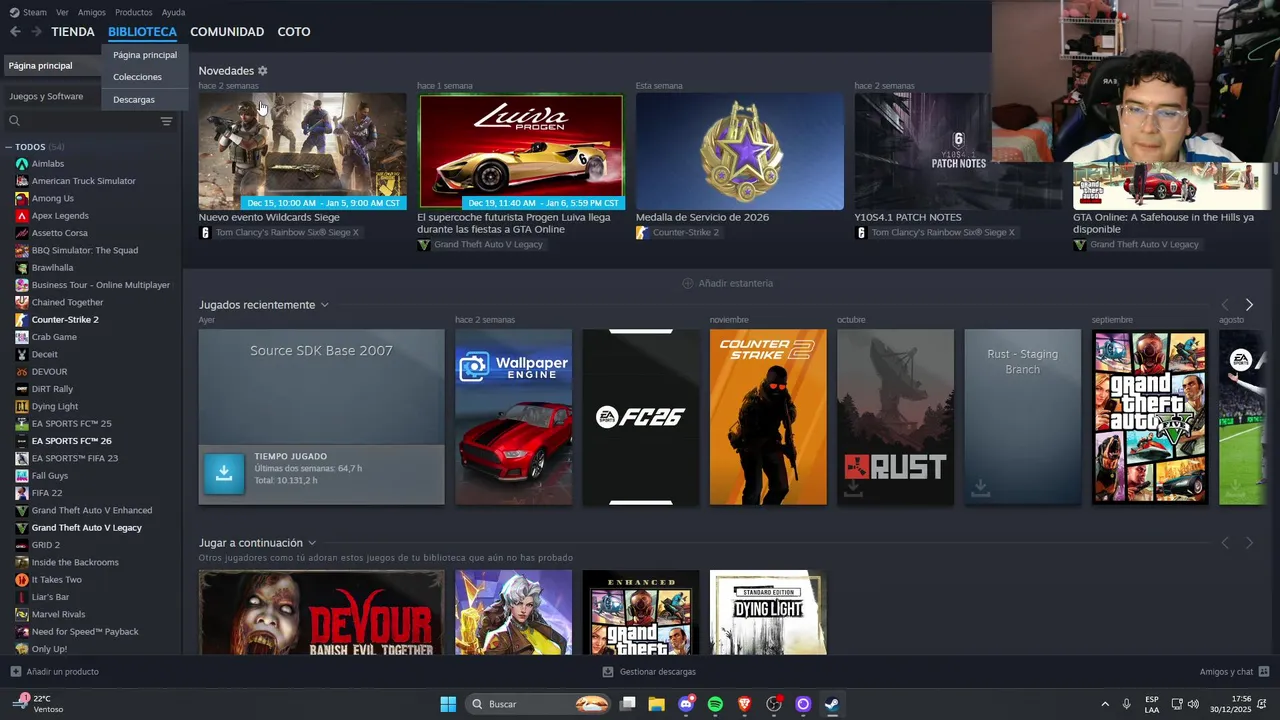Click the Aimlabs game icon

coord(22,164)
